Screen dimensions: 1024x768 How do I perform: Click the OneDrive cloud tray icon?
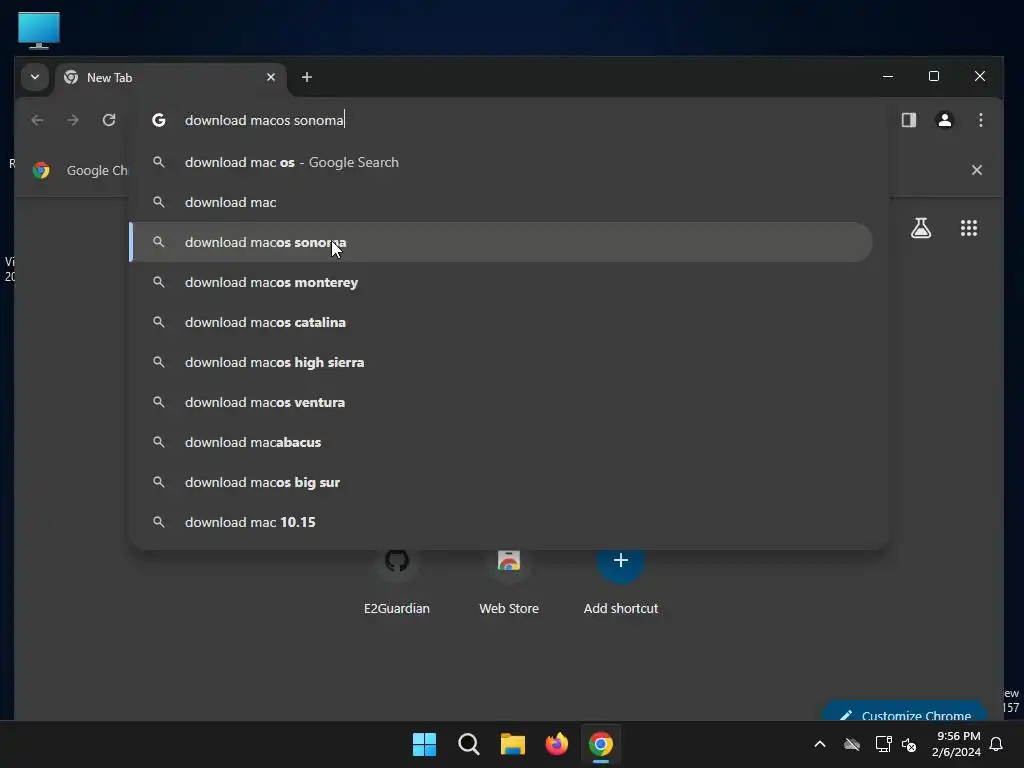pyautogui.click(x=852, y=744)
